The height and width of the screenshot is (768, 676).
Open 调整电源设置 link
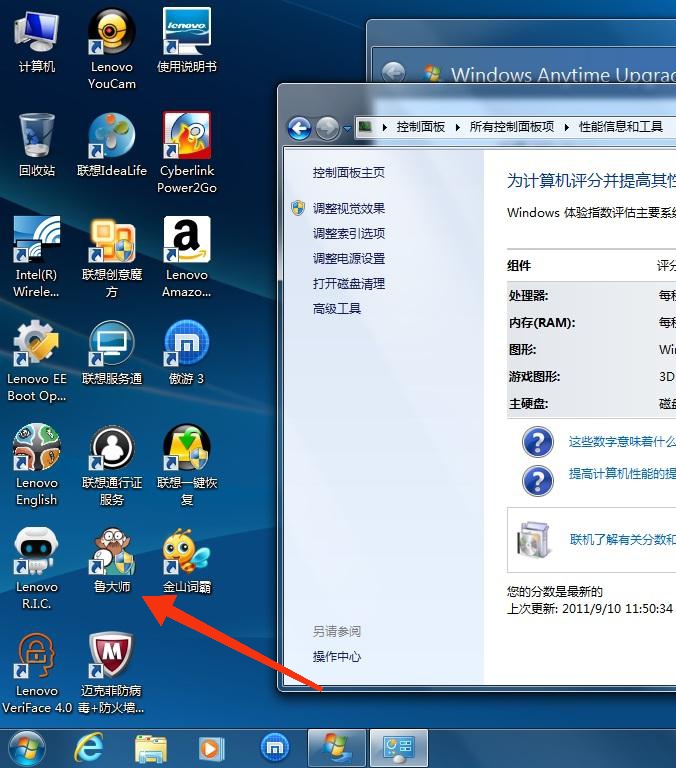[349, 258]
